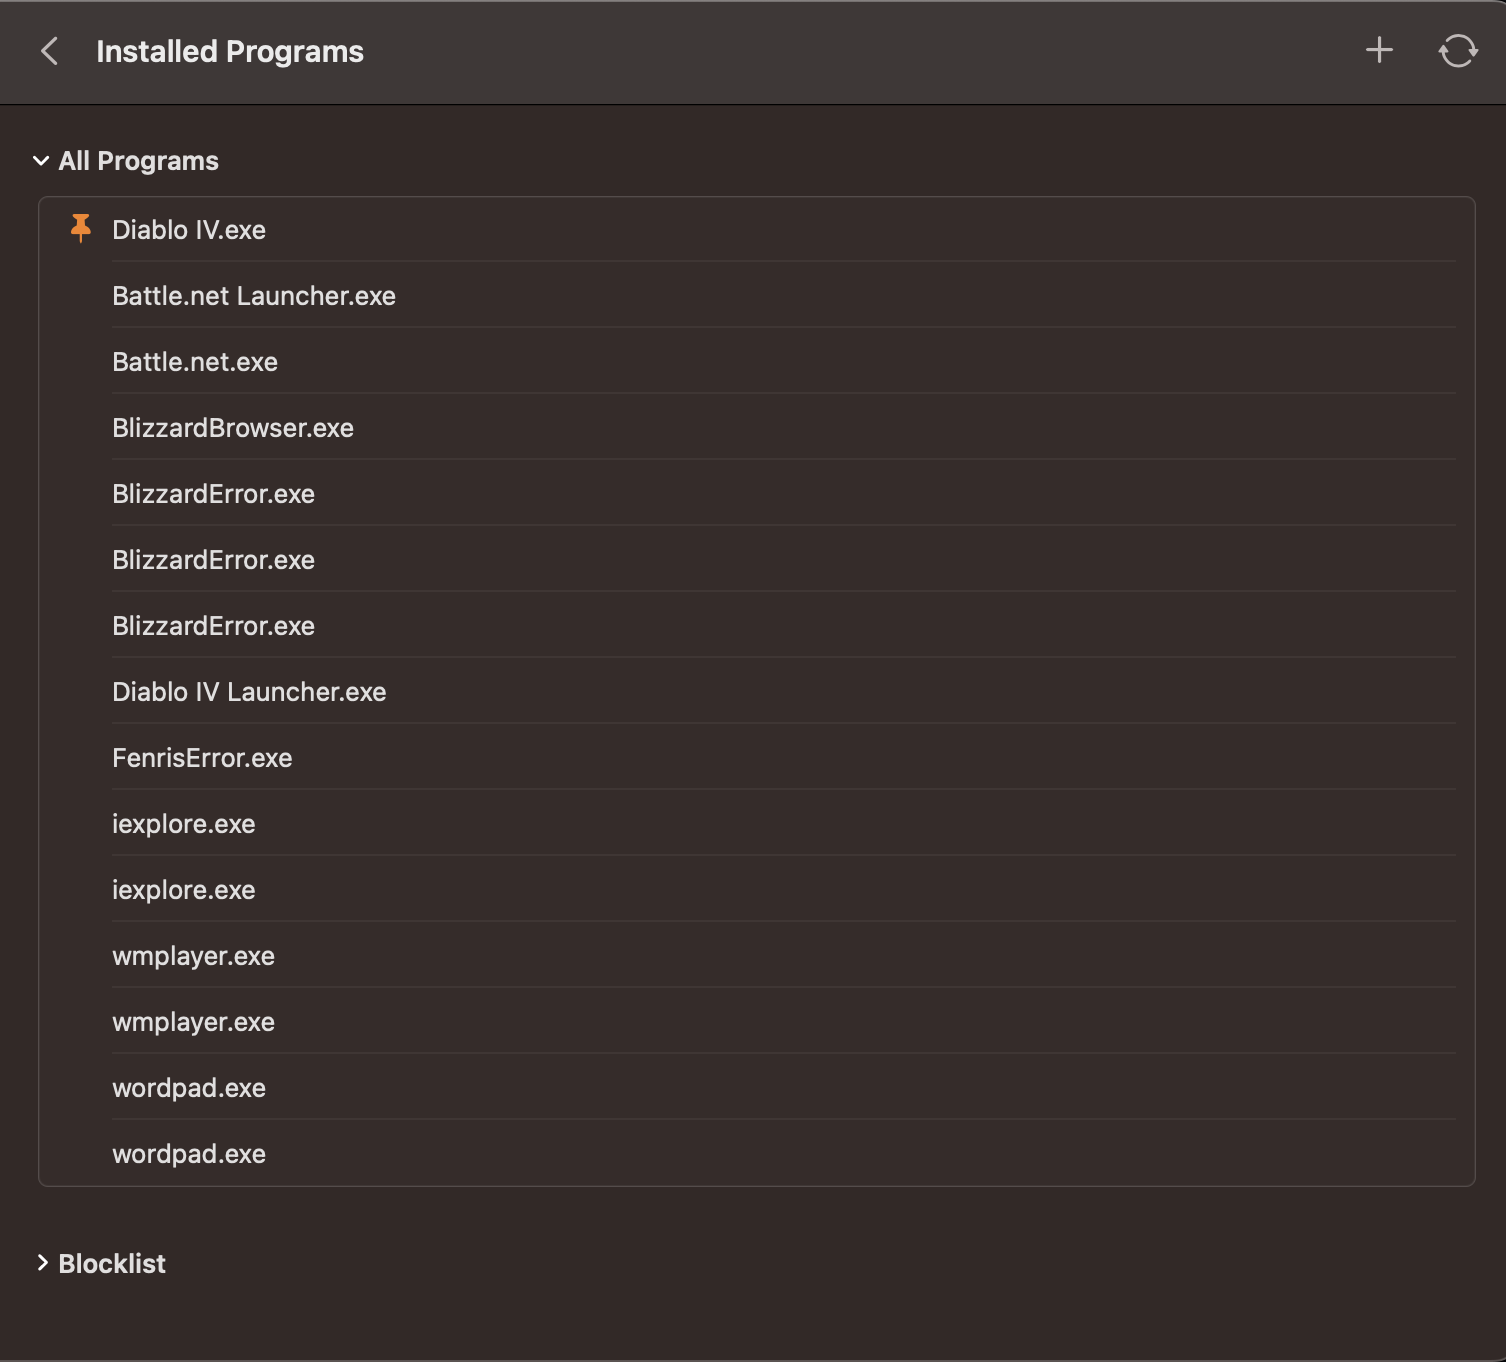The height and width of the screenshot is (1362, 1506).
Task: Select the second wmplayer.exe entry
Action: (193, 1021)
